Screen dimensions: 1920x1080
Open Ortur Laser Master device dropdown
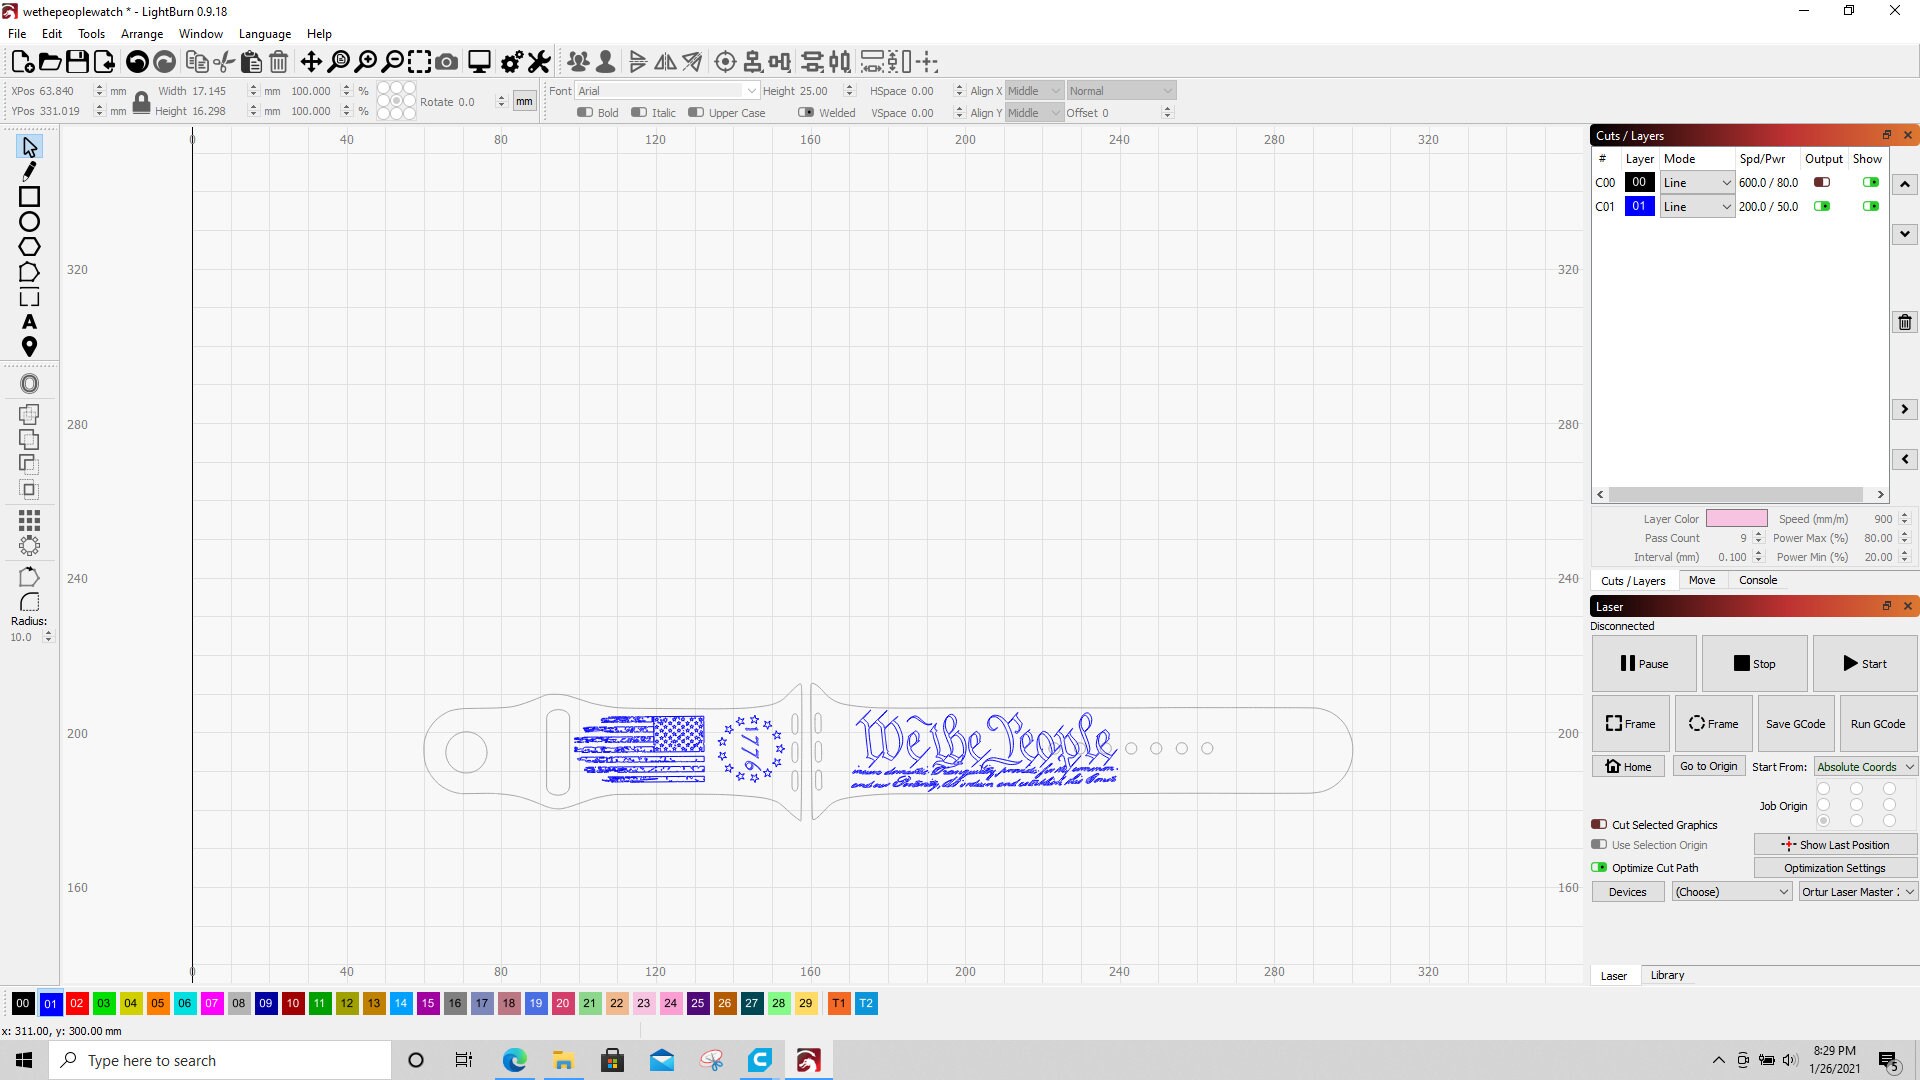tap(1858, 892)
